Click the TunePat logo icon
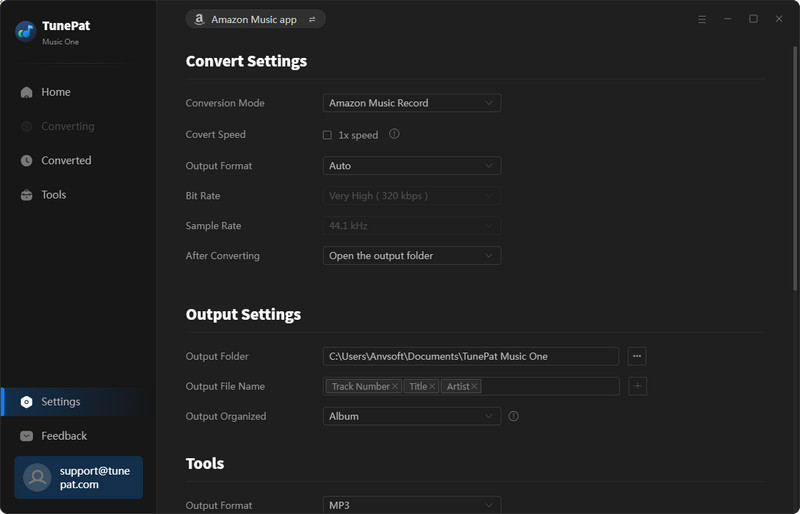This screenshot has height=514, width=800. click(26, 32)
